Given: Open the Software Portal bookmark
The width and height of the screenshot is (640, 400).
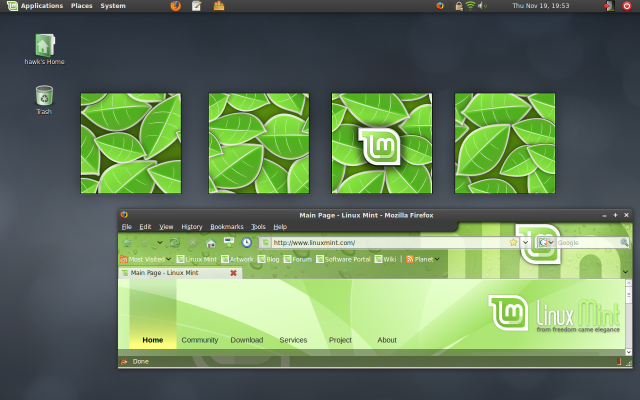Looking at the screenshot, I should point(343,259).
